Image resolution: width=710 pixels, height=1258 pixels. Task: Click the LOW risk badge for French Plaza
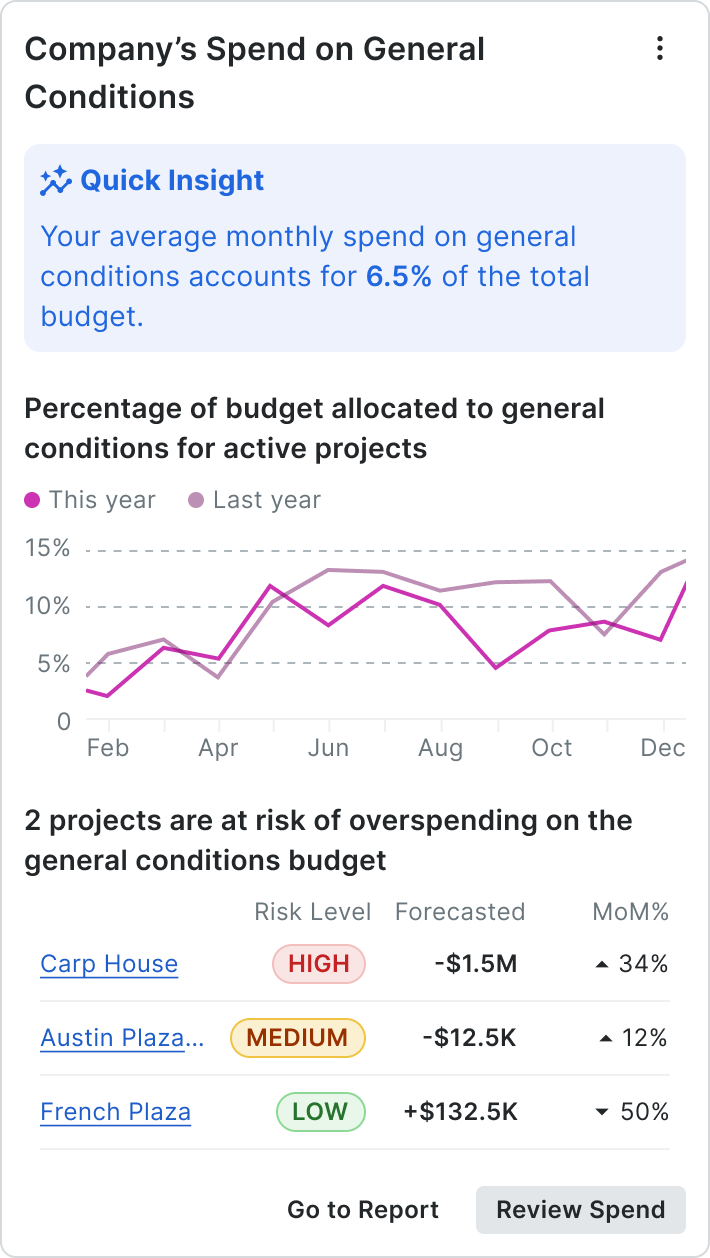coord(320,1111)
